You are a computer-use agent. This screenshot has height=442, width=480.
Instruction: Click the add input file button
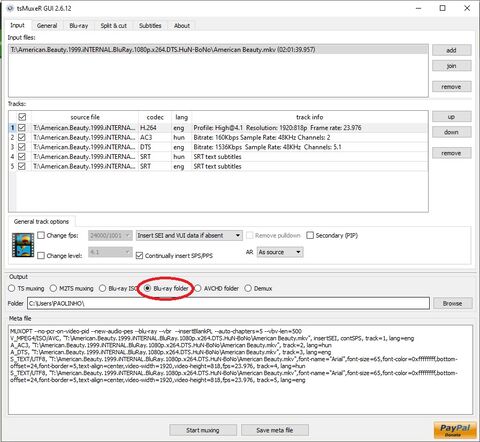tap(452, 50)
